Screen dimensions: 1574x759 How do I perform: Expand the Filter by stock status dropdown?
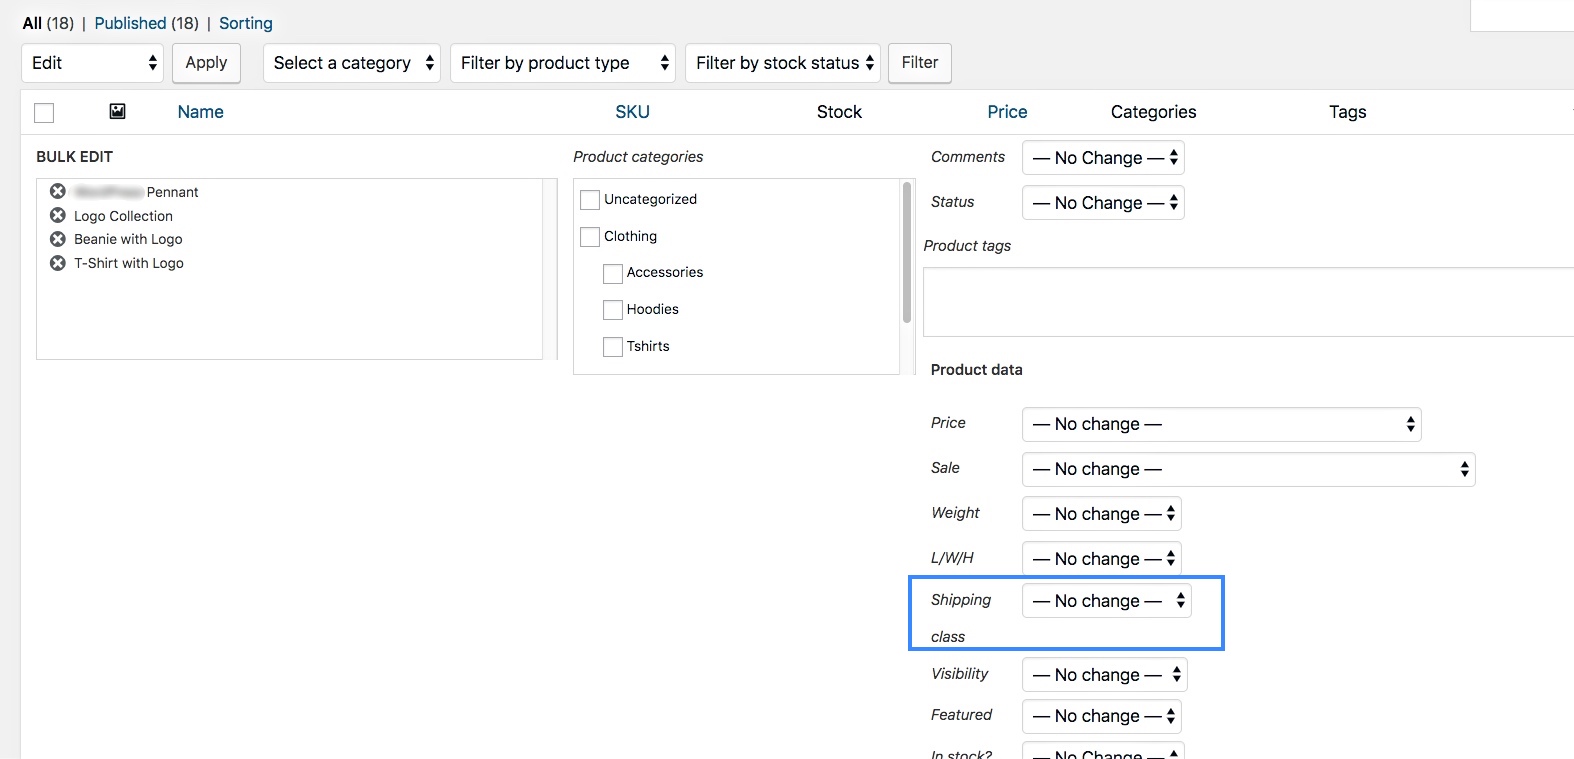[782, 63]
